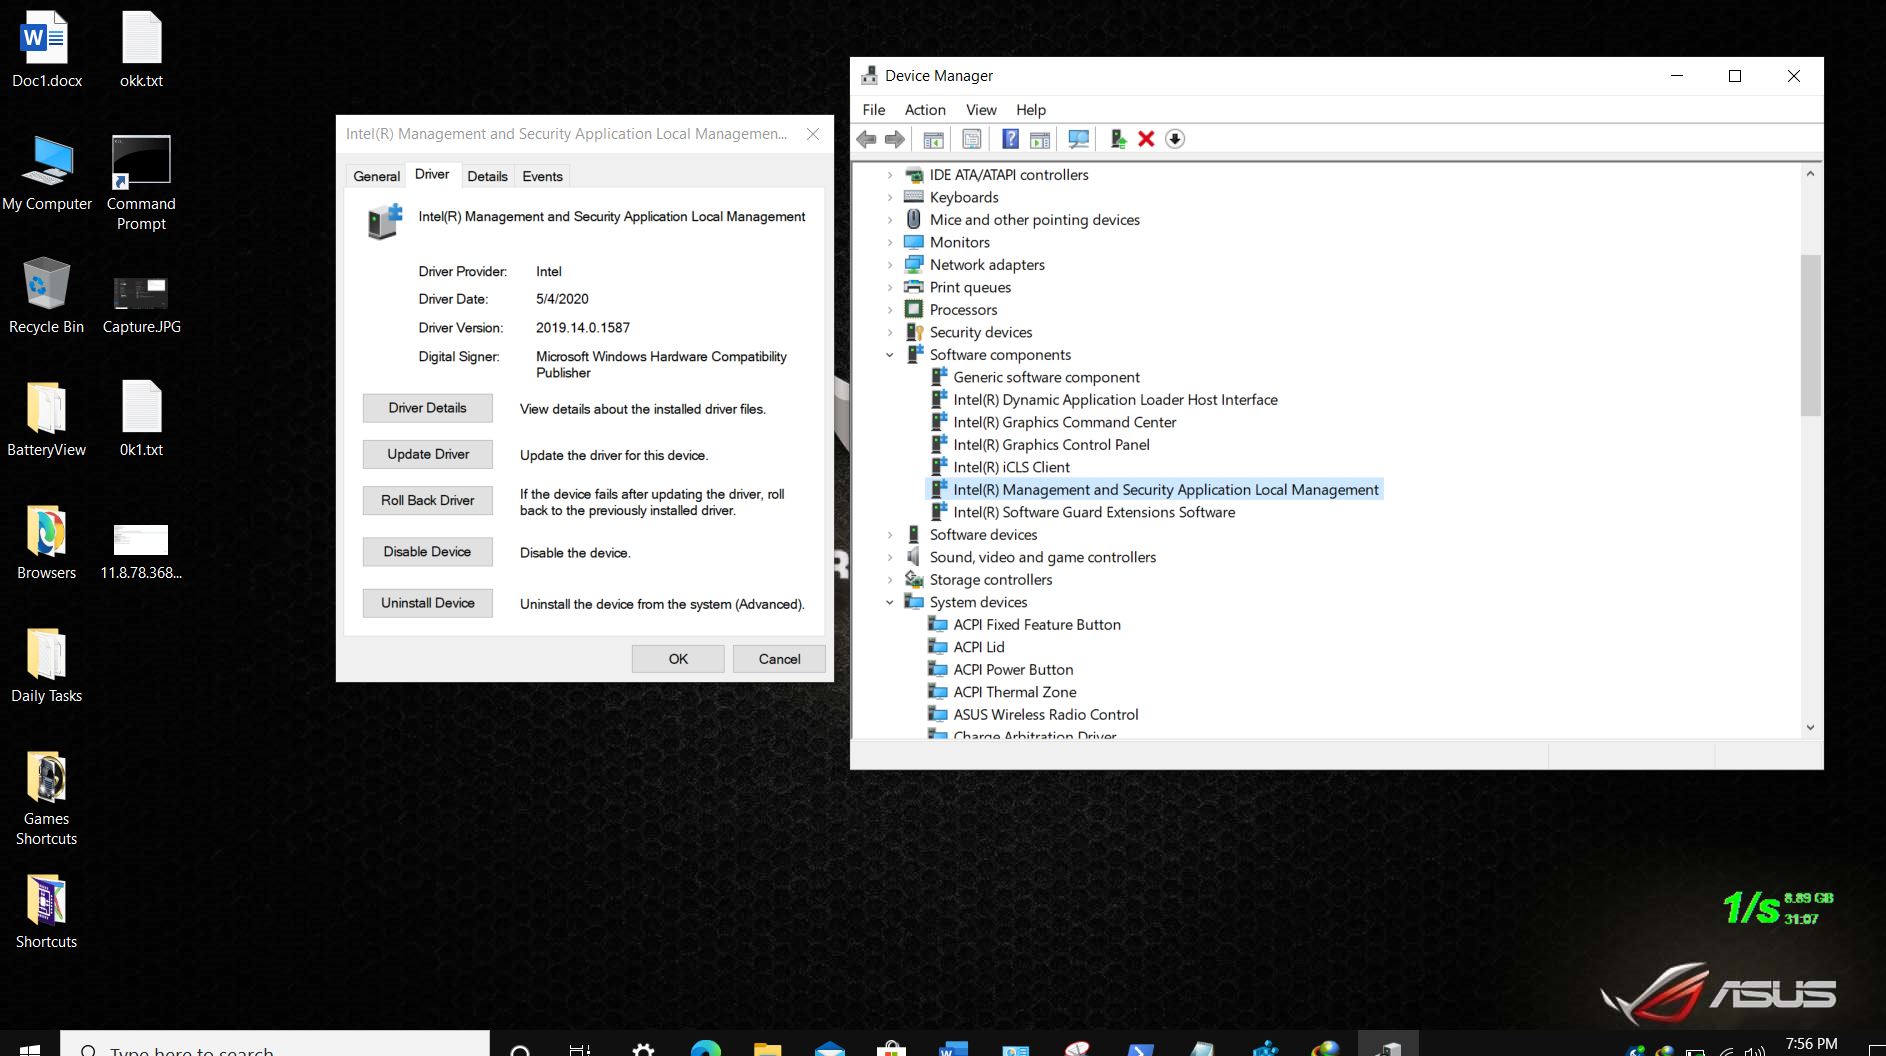Click the Driver Details button
The width and height of the screenshot is (1886, 1056).
[x=428, y=408]
